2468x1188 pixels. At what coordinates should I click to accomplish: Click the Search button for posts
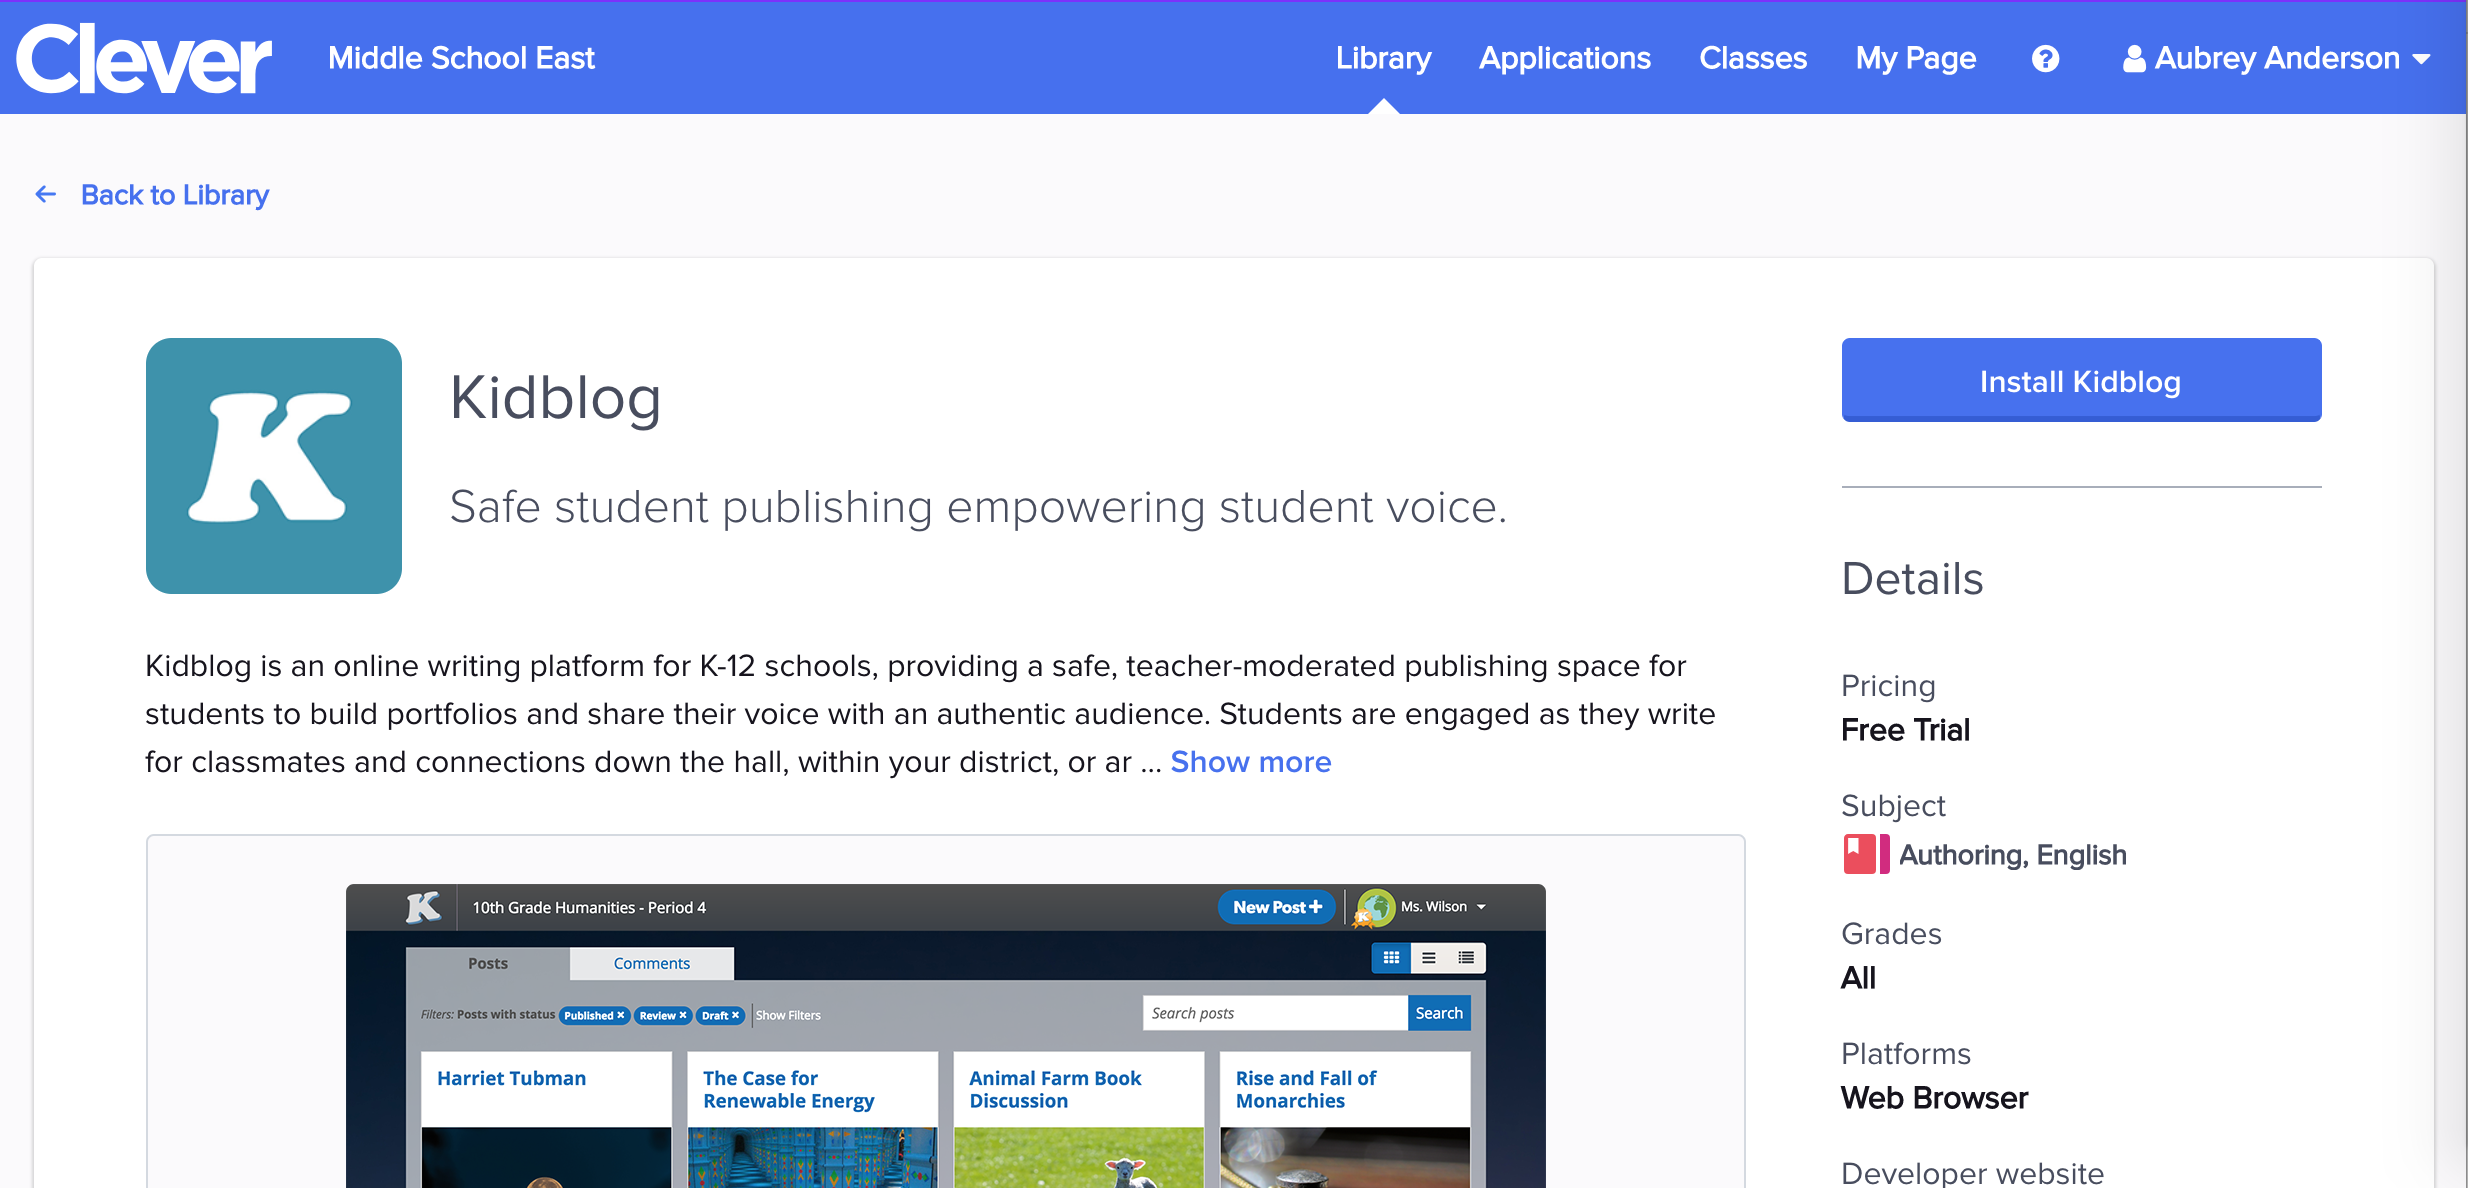1439,1013
